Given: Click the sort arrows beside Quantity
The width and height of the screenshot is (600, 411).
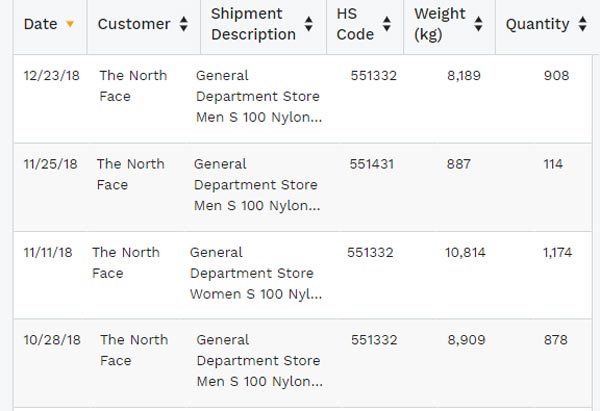Looking at the screenshot, I should point(582,25).
